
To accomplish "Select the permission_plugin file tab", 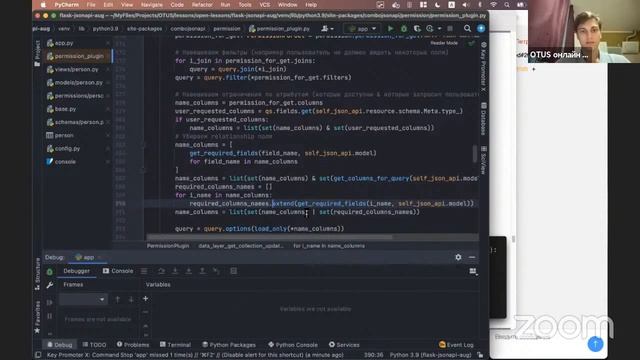I will [78, 56].
